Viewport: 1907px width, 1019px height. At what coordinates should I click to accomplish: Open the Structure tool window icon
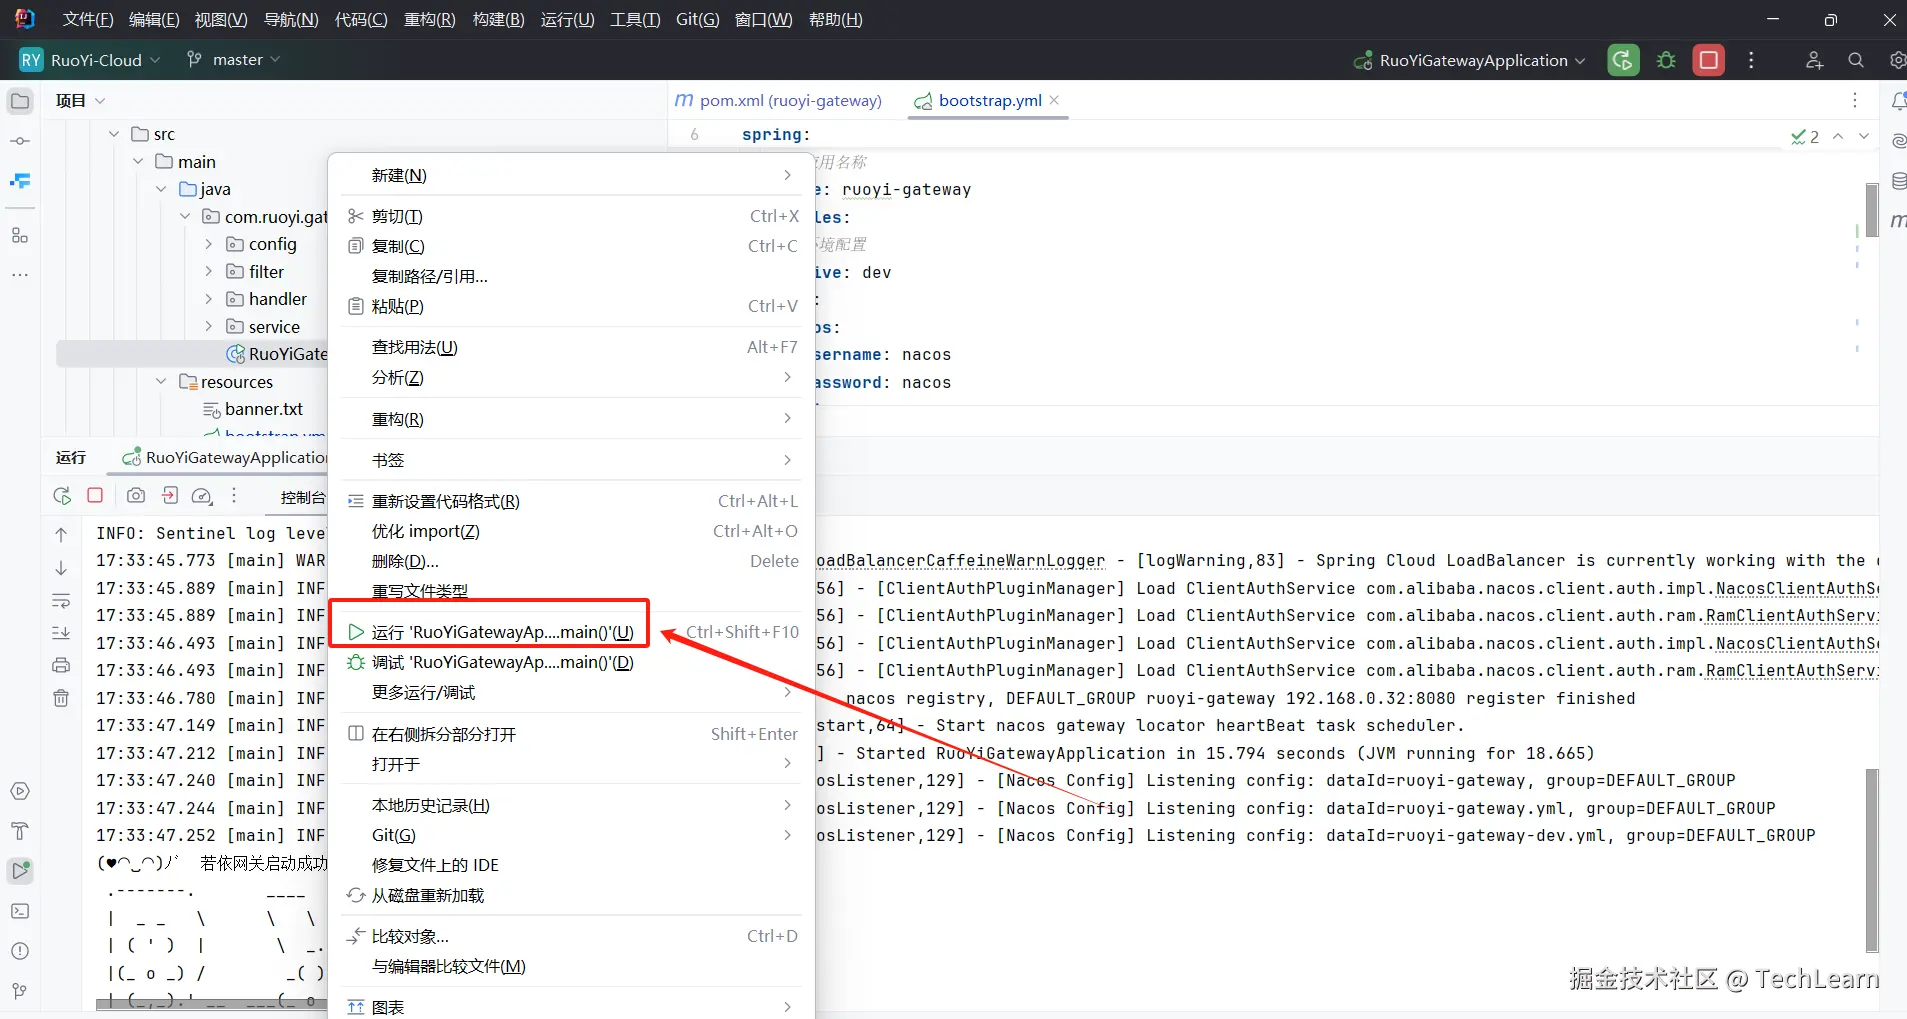20,236
